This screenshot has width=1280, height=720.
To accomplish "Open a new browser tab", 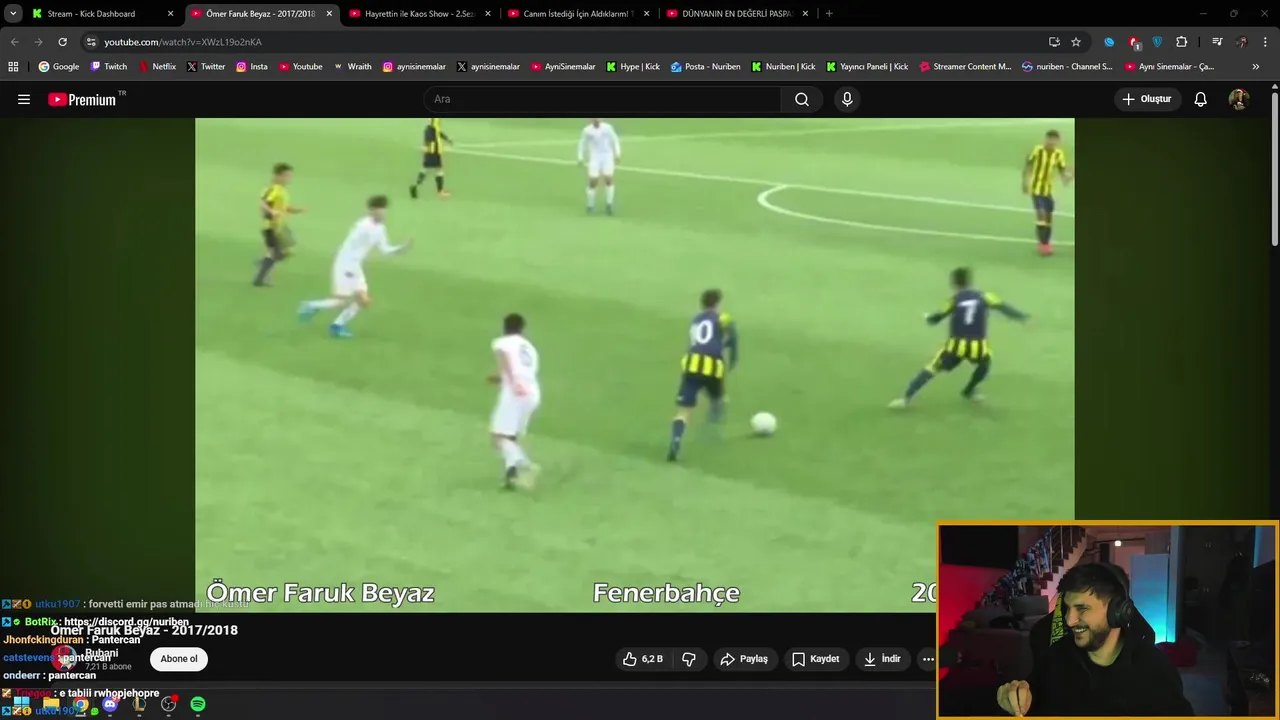I will point(829,14).
